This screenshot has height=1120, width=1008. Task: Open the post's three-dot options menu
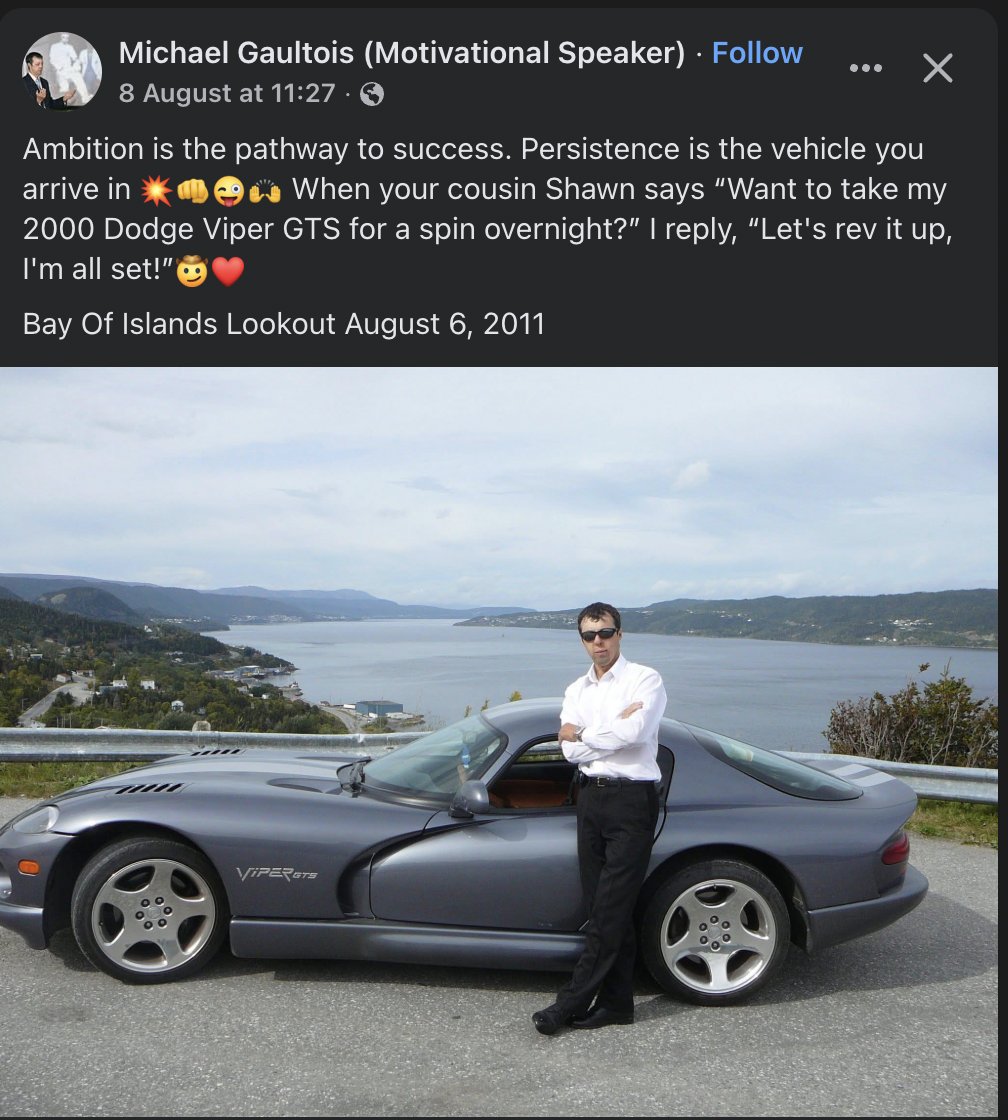[x=865, y=69]
